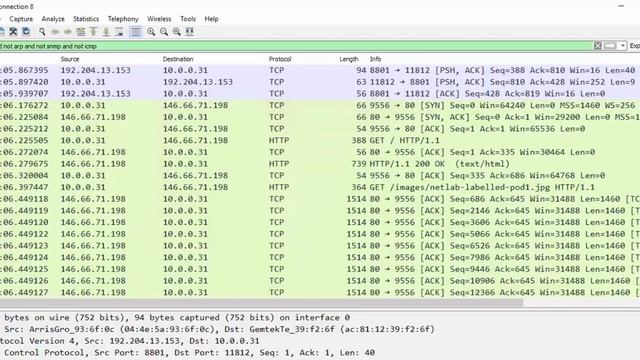The height and width of the screenshot is (360, 640).
Task: Sort by the Protocol column header
Action: [x=280, y=59]
